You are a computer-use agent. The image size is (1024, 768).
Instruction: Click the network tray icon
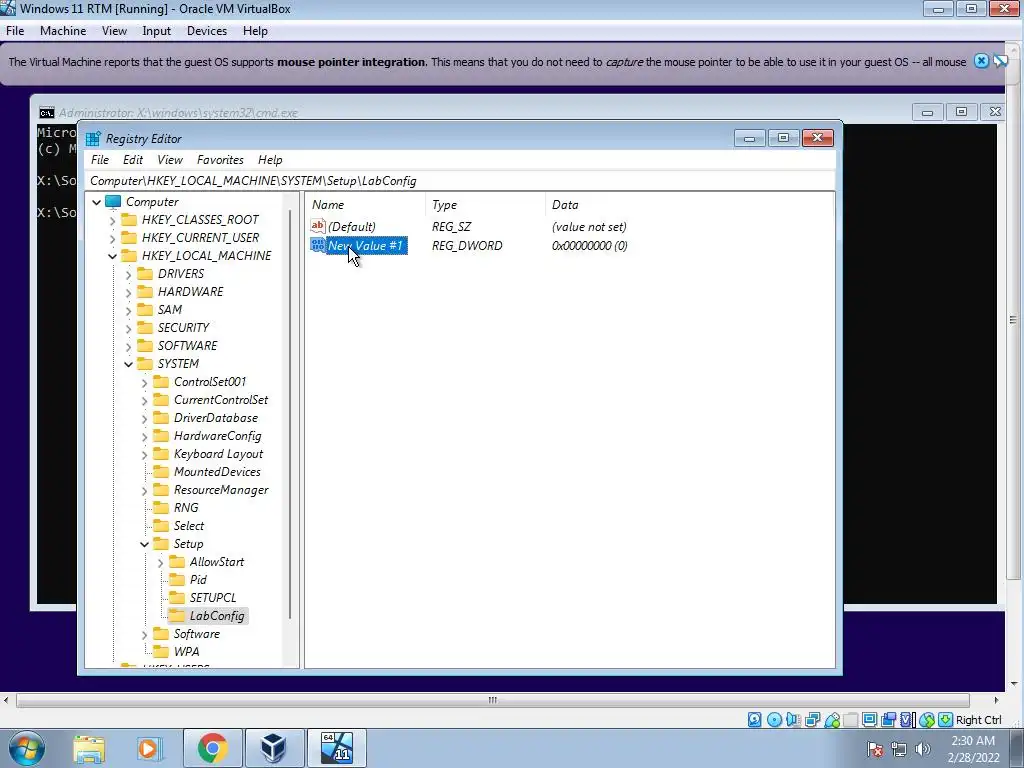coord(899,749)
